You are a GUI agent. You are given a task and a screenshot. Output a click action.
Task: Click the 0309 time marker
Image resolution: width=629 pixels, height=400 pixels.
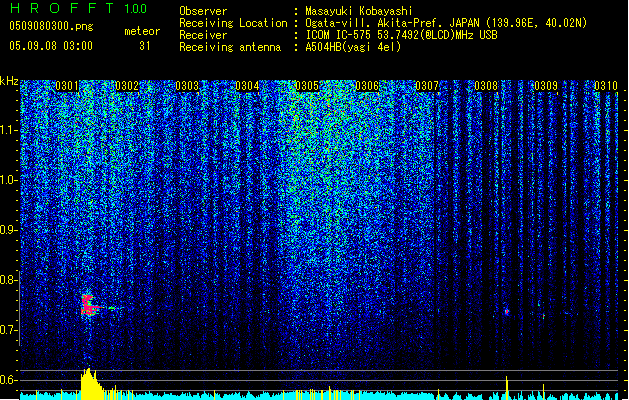pyautogui.click(x=546, y=86)
